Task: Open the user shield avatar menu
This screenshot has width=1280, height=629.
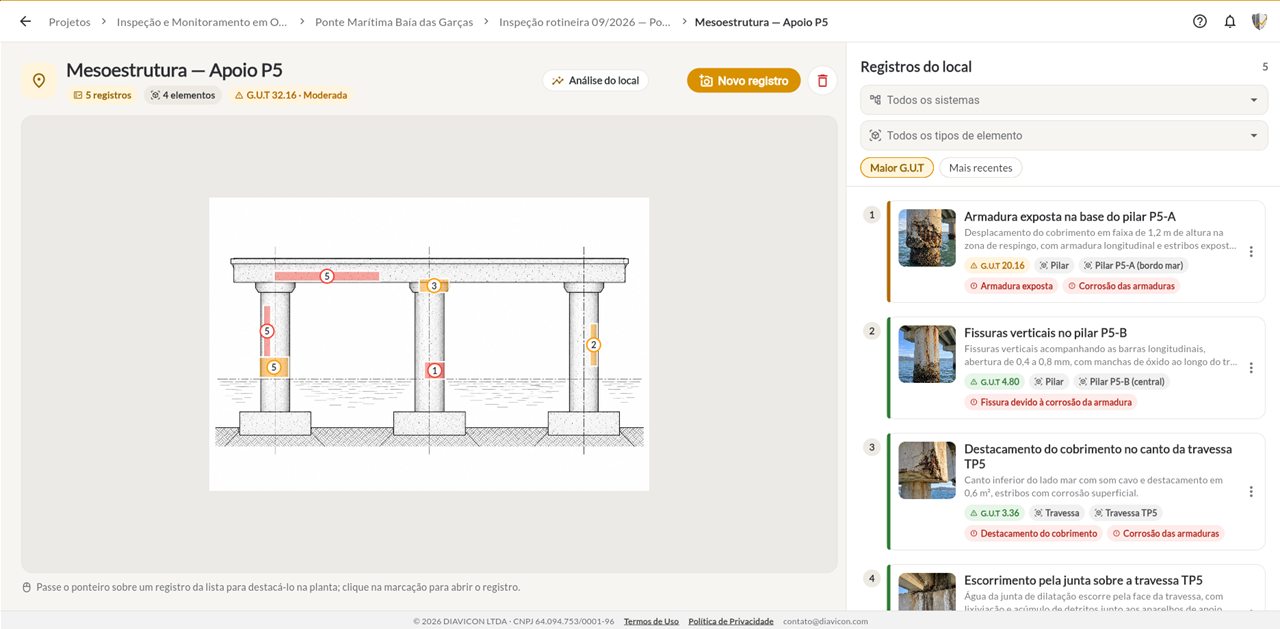Action: point(1259,21)
